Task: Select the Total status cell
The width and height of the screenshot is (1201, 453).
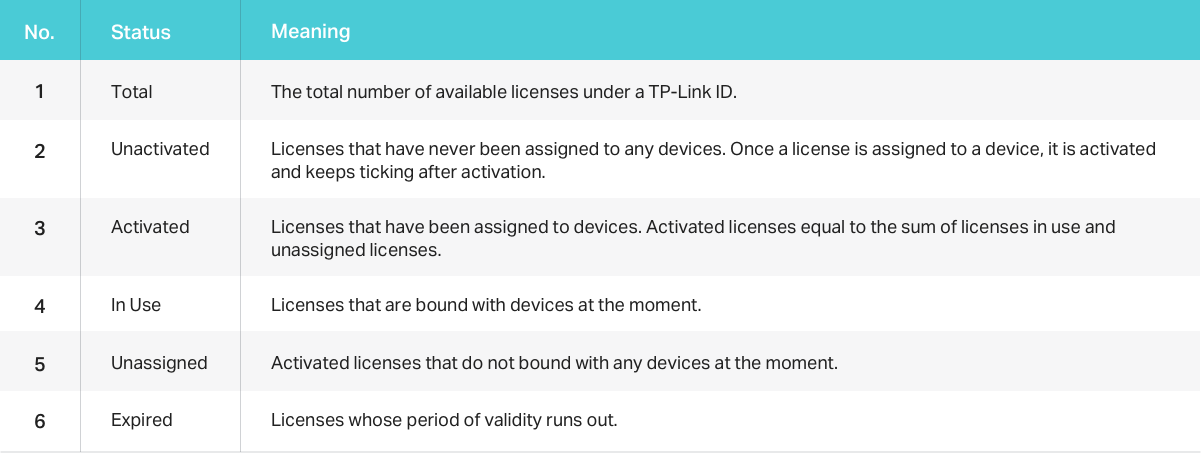Action: coord(132,91)
